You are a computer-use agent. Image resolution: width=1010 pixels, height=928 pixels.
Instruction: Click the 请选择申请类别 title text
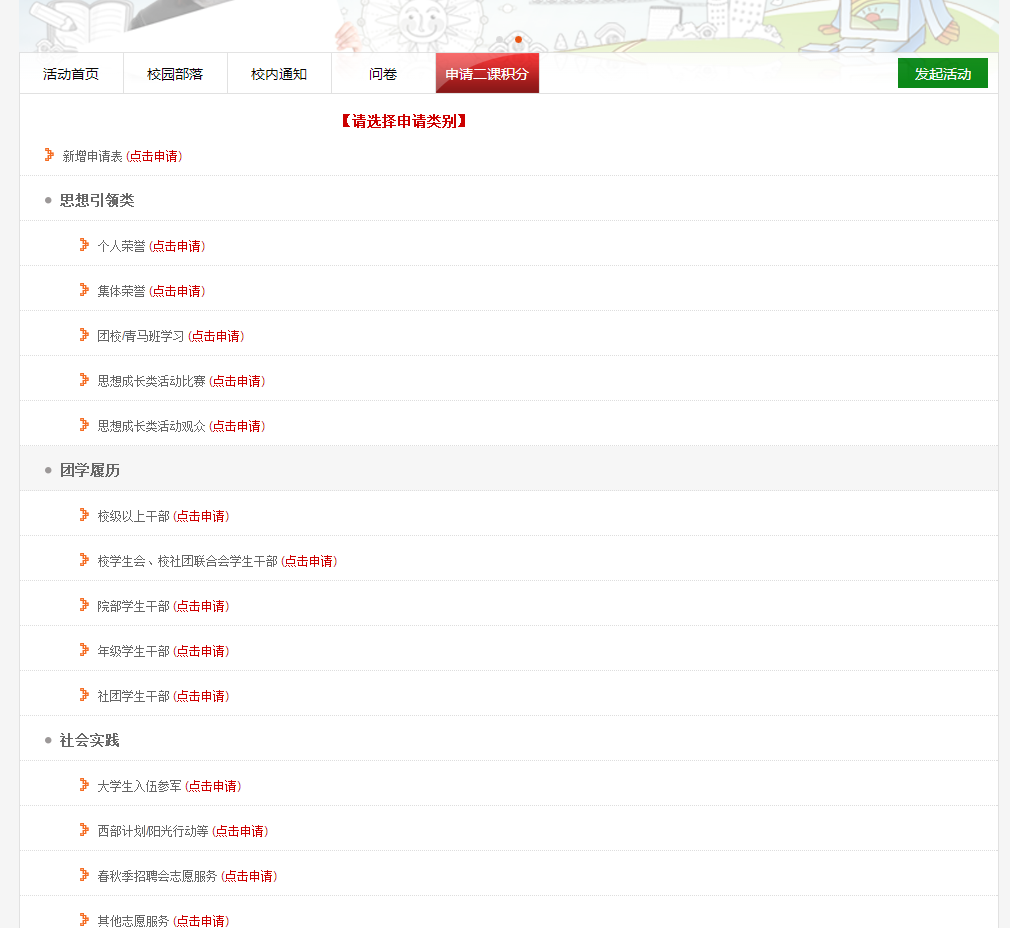404,121
